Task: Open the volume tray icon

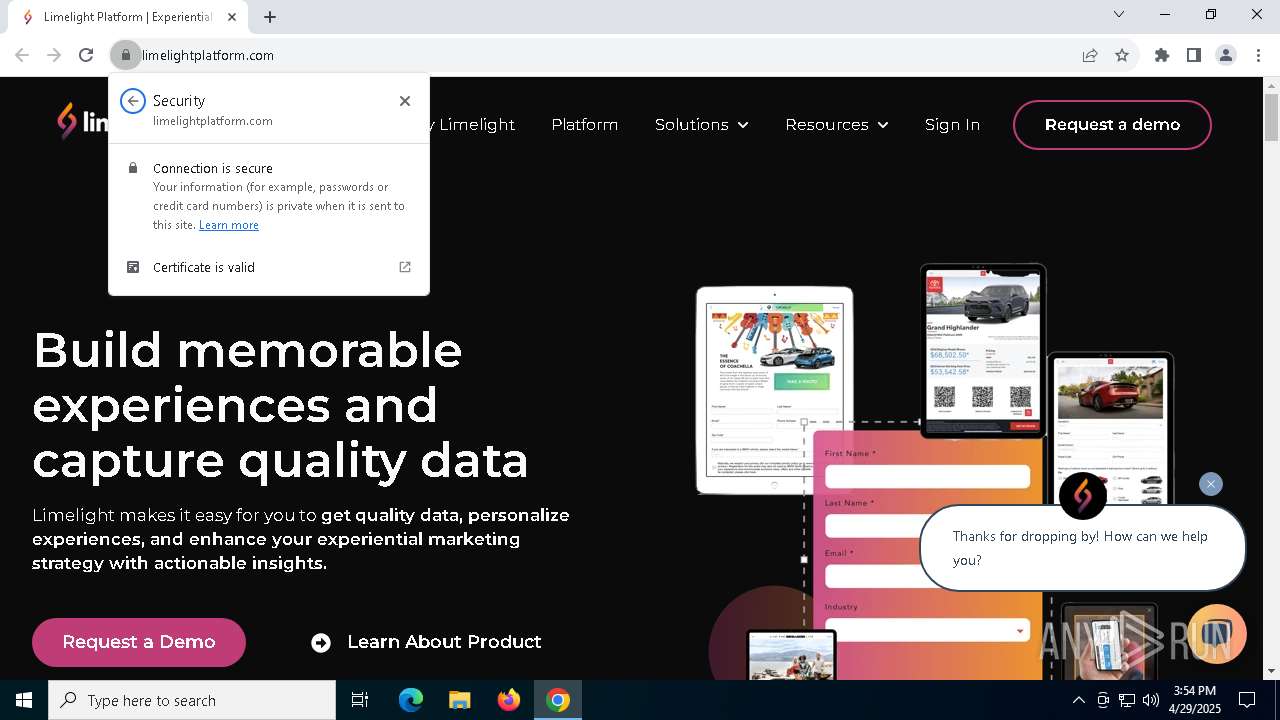Action: click(1151, 700)
